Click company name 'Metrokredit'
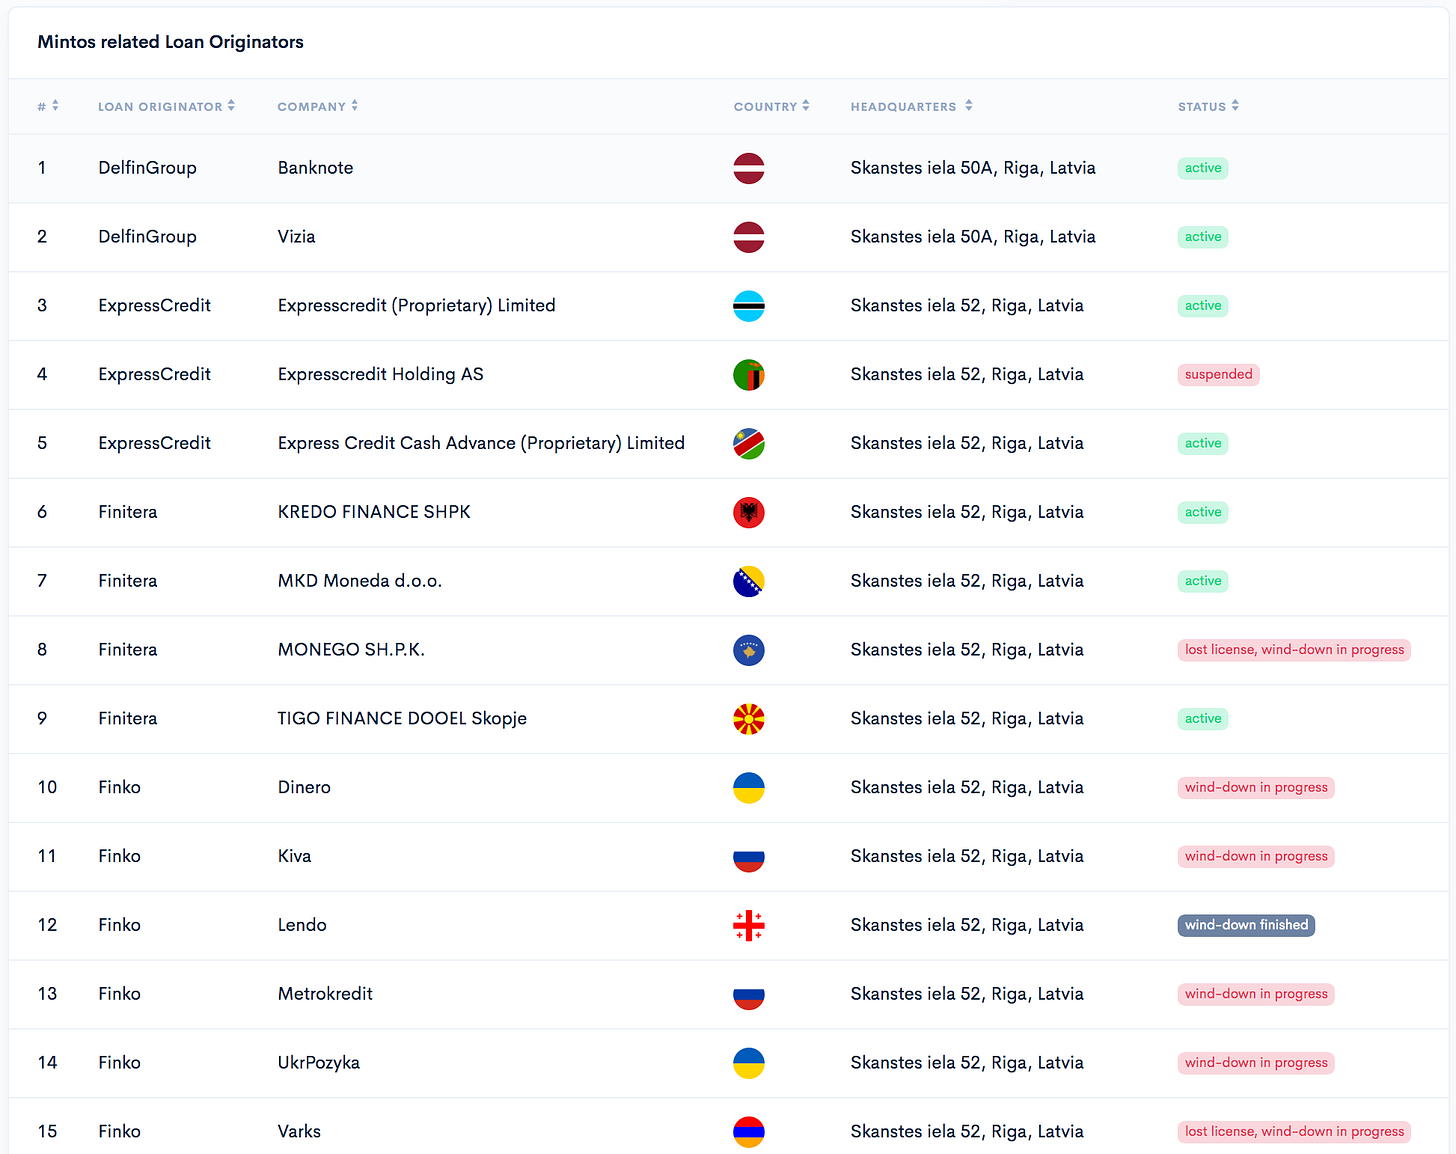Screen dimensions: 1456x1154 click(325, 994)
